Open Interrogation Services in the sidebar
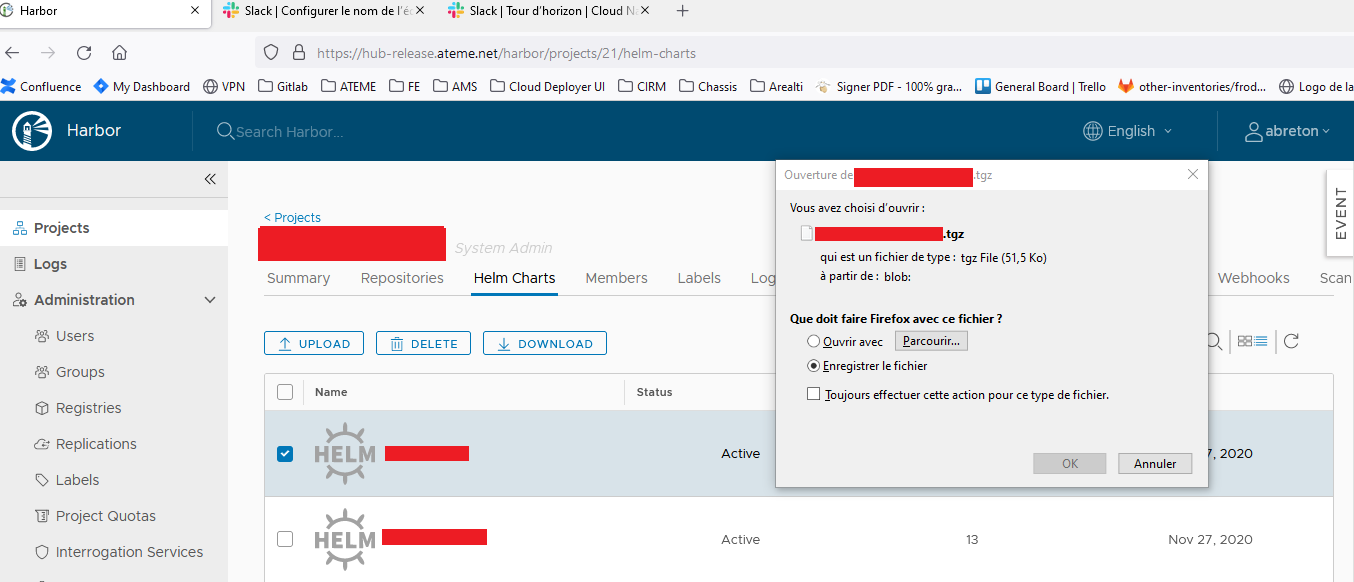Image resolution: width=1354 pixels, height=582 pixels. click(x=129, y=552)
